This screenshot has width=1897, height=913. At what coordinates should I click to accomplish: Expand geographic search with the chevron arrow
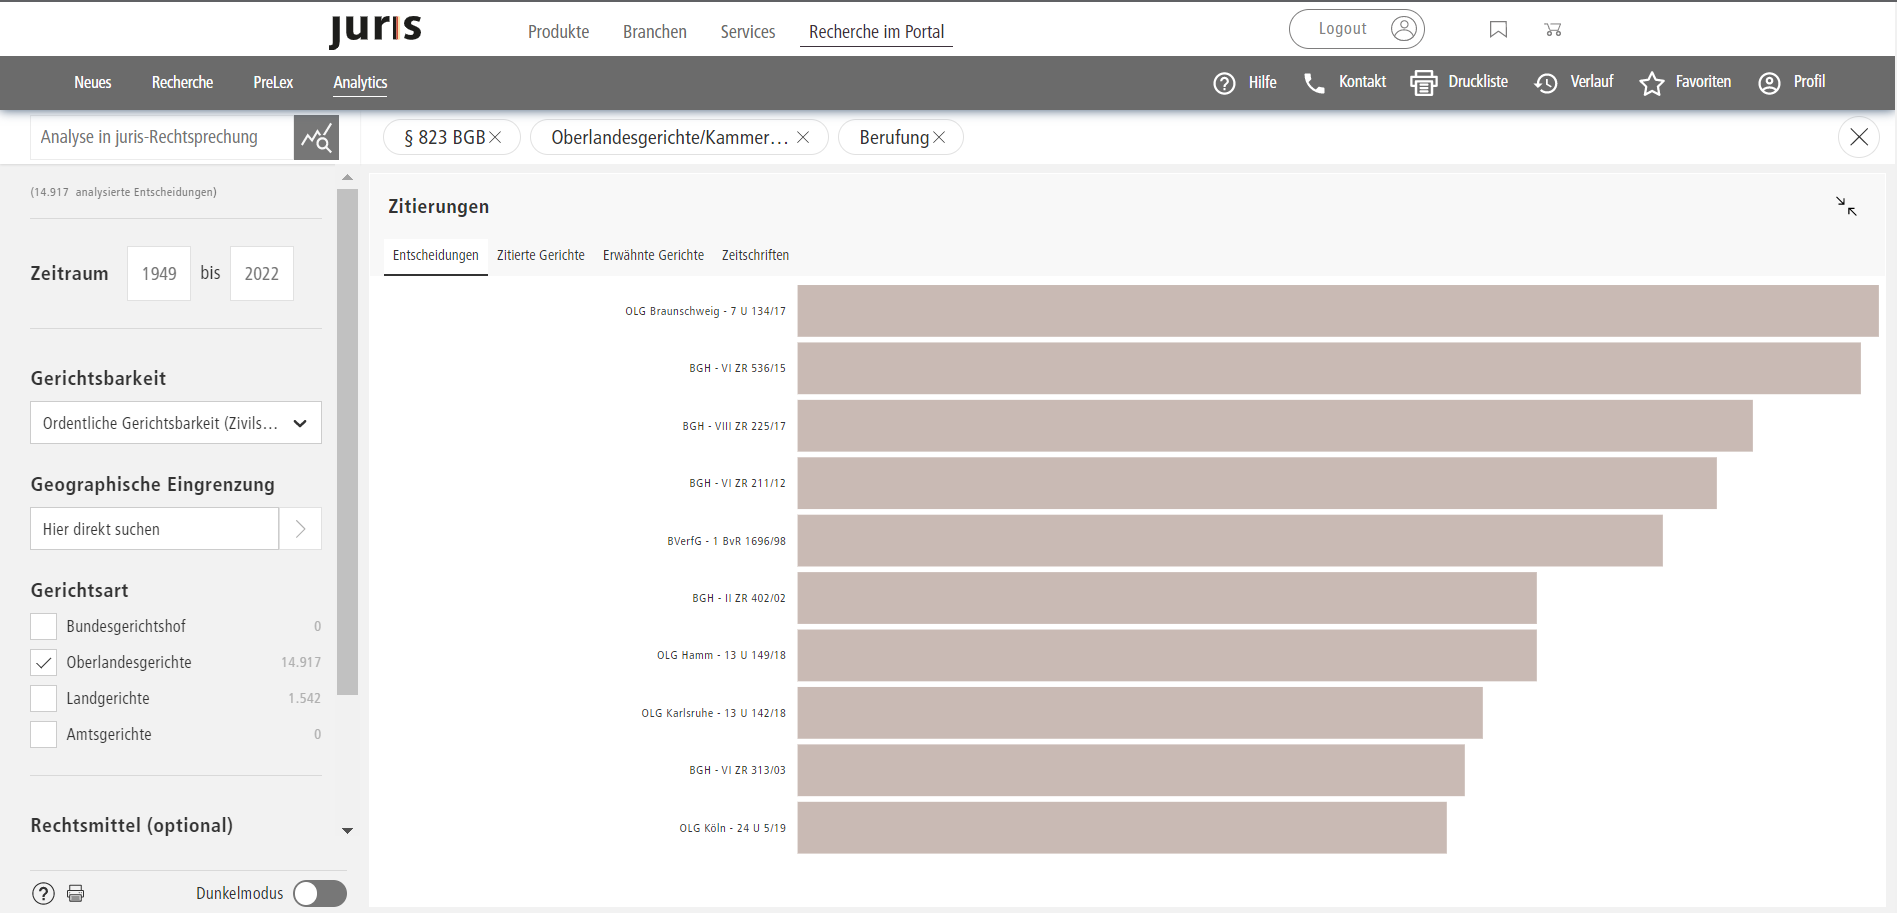point(300,529)
